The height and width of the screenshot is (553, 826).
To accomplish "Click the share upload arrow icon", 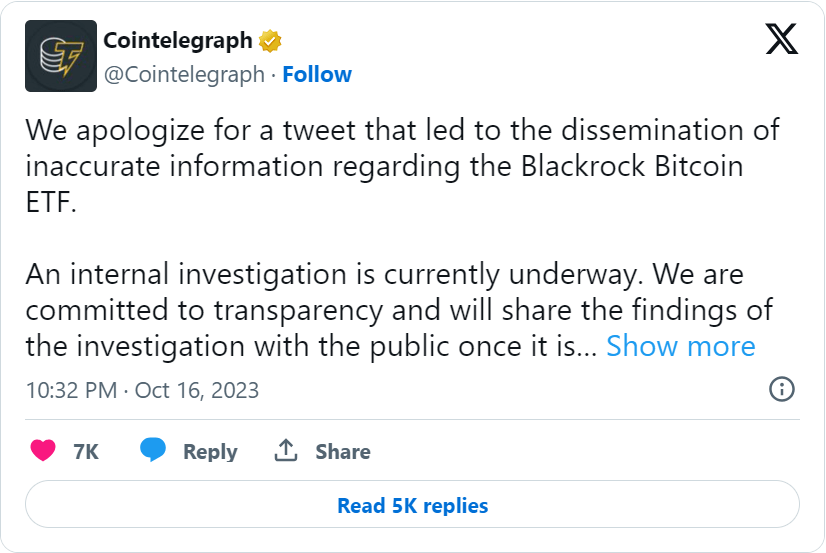I will click(286, 451).
